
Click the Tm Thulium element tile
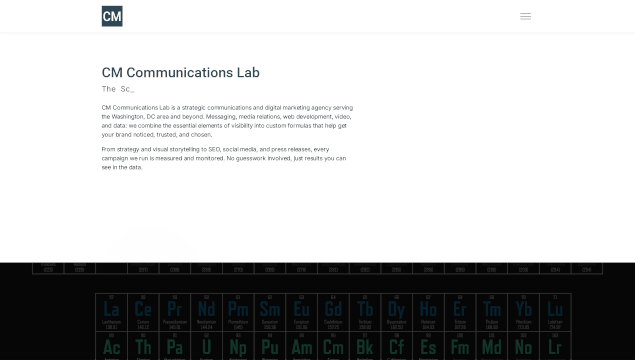492,312
